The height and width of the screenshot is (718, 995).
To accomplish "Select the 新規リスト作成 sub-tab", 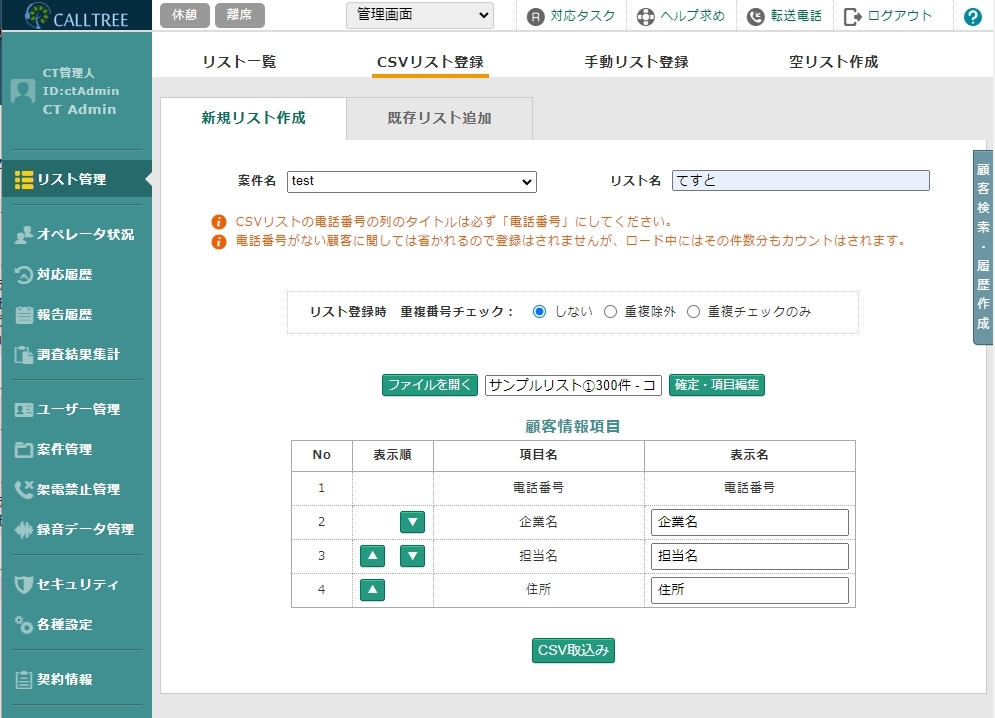I will [253, 118].
